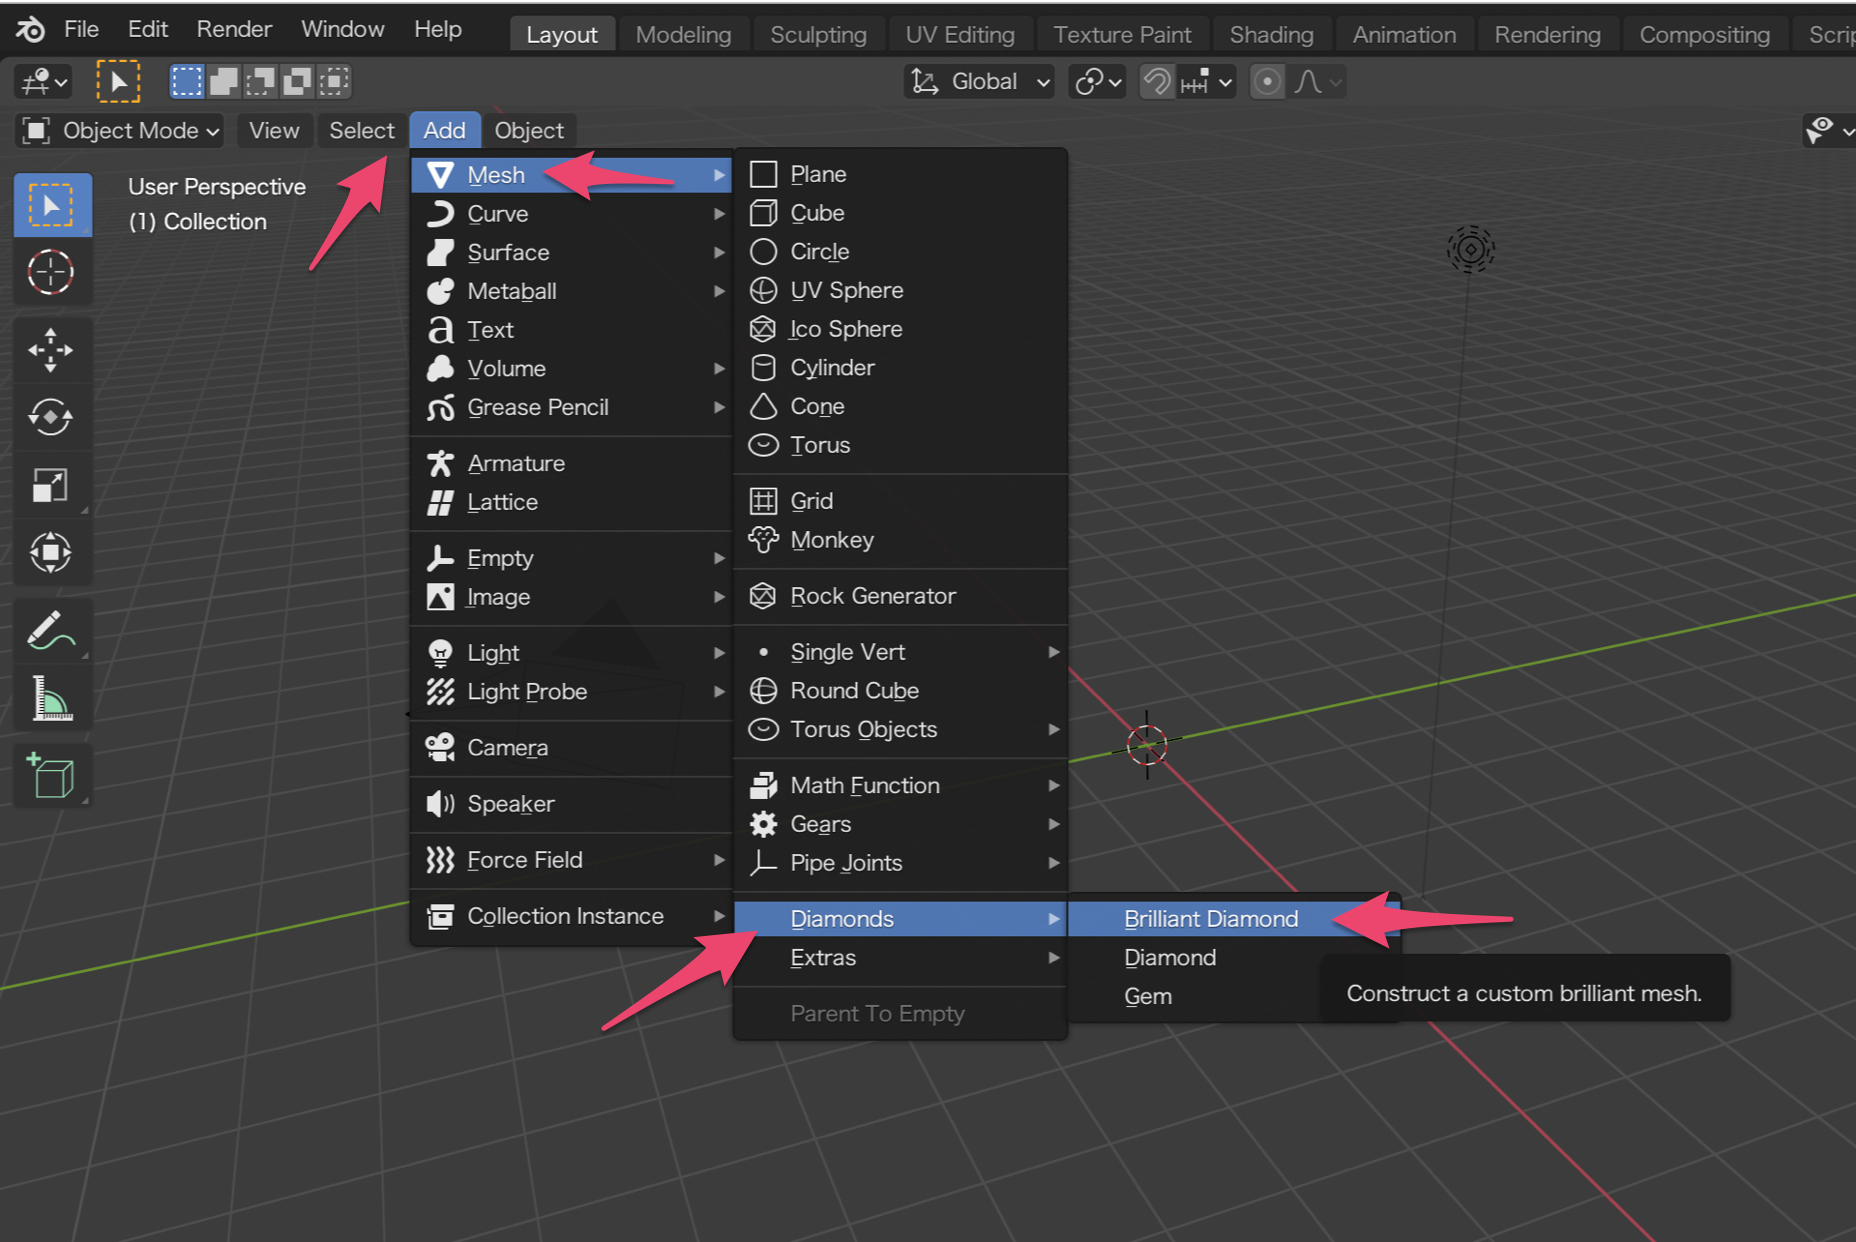
Task: Select the Select Box tool in the left toolbar
Action: 52,205
